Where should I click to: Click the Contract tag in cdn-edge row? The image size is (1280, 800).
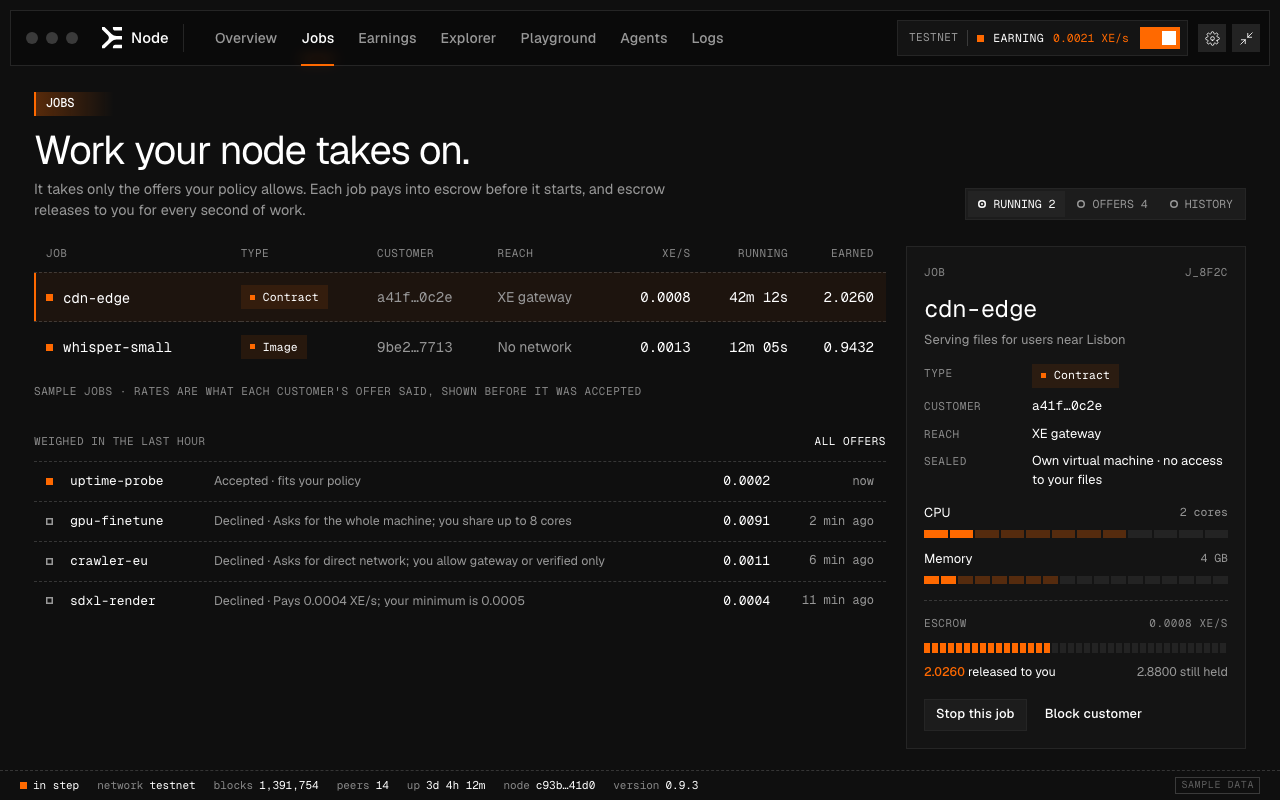284,297
